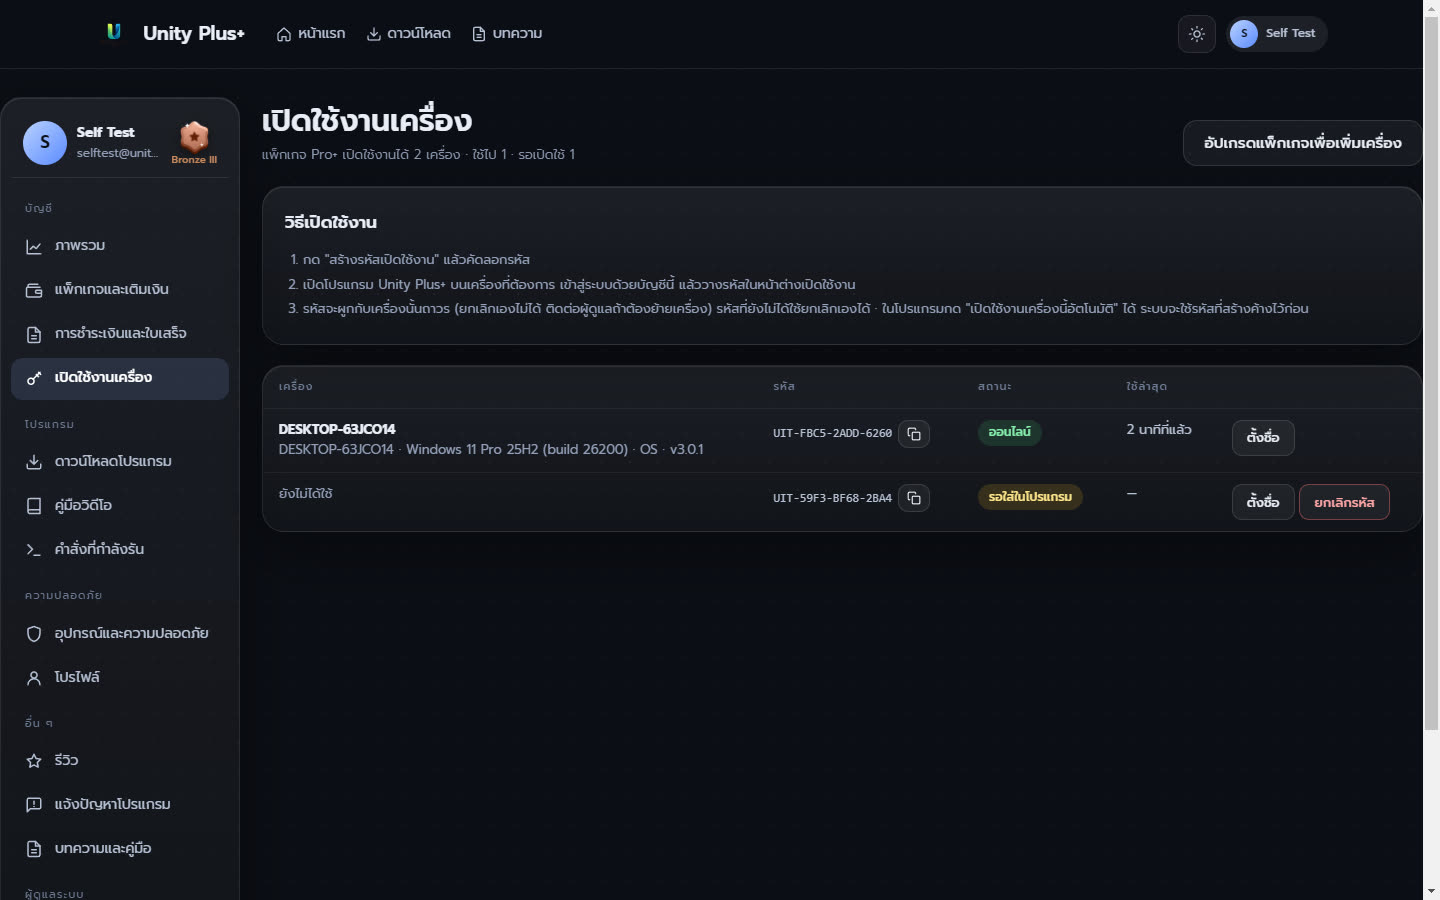Click the device name DESKTOP-63JCO14 in bold
The image size is (1440, 900).
tap(337, 429)
